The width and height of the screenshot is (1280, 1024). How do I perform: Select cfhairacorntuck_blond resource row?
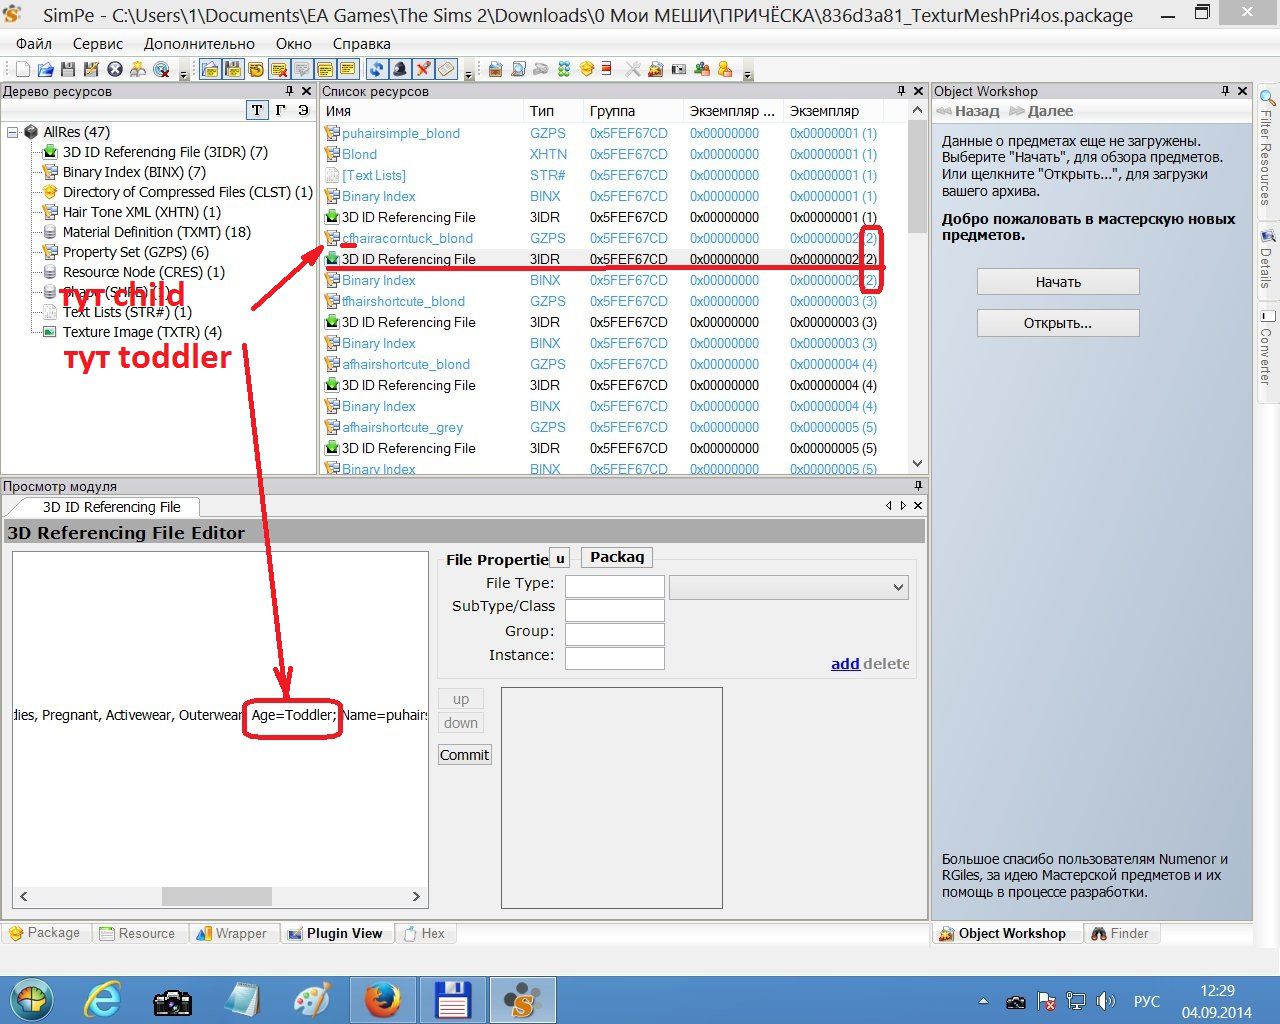pos(614,238)
